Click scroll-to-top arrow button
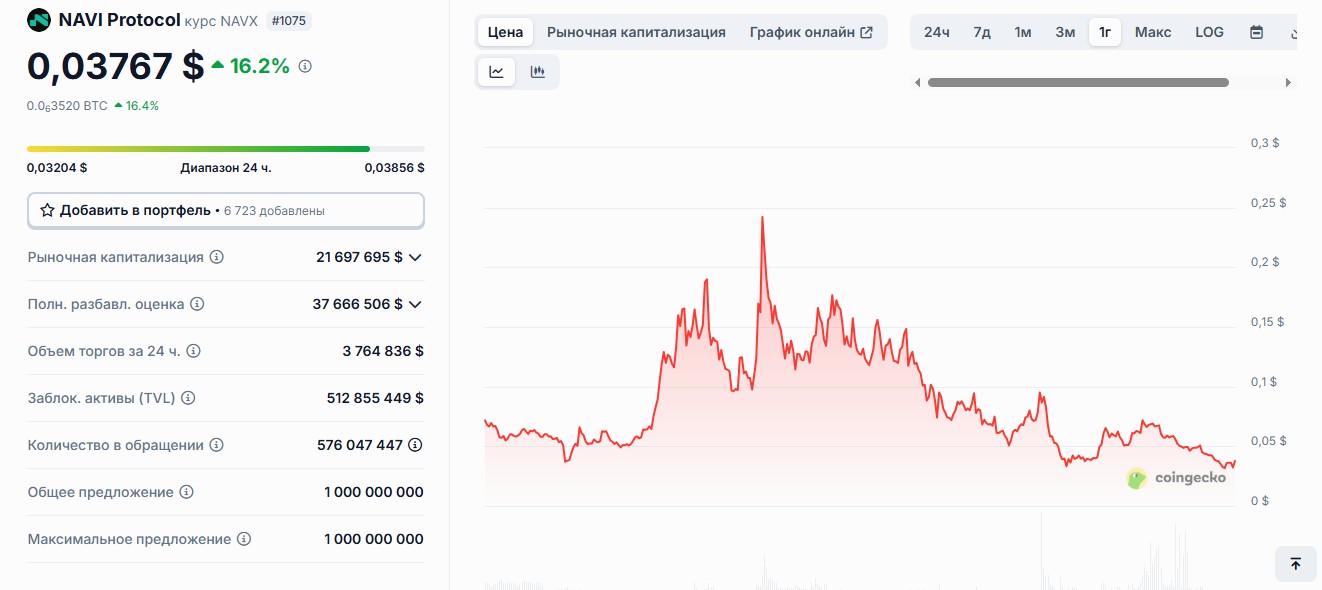1322x590 pixels. [x=1296, y=564]
